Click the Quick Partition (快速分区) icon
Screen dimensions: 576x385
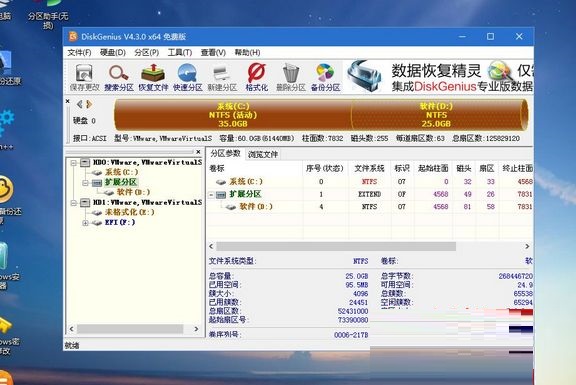[x=188, y=77]
